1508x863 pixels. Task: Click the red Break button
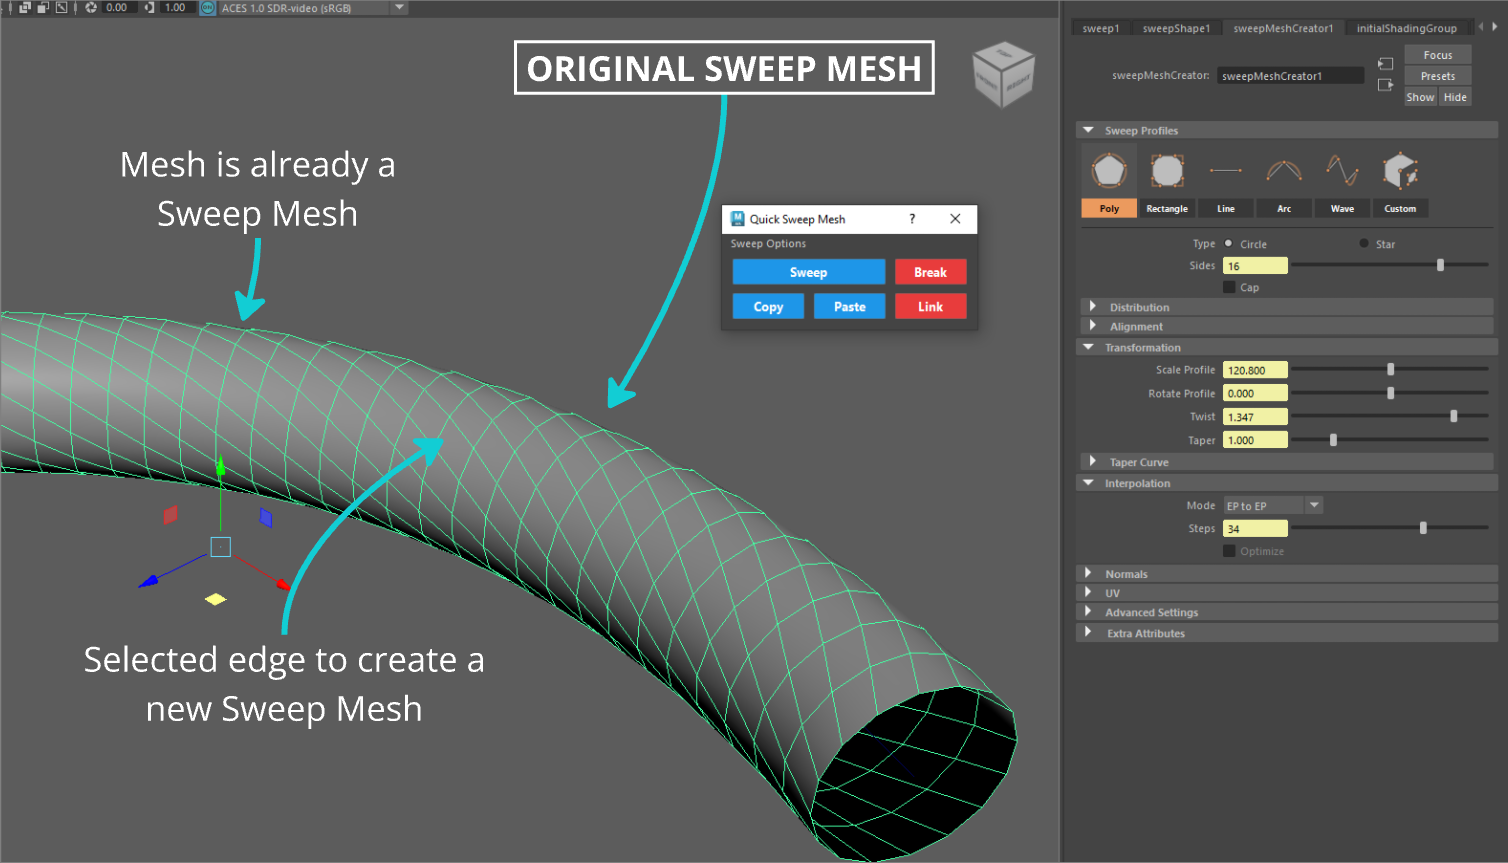tap(930, 272)
